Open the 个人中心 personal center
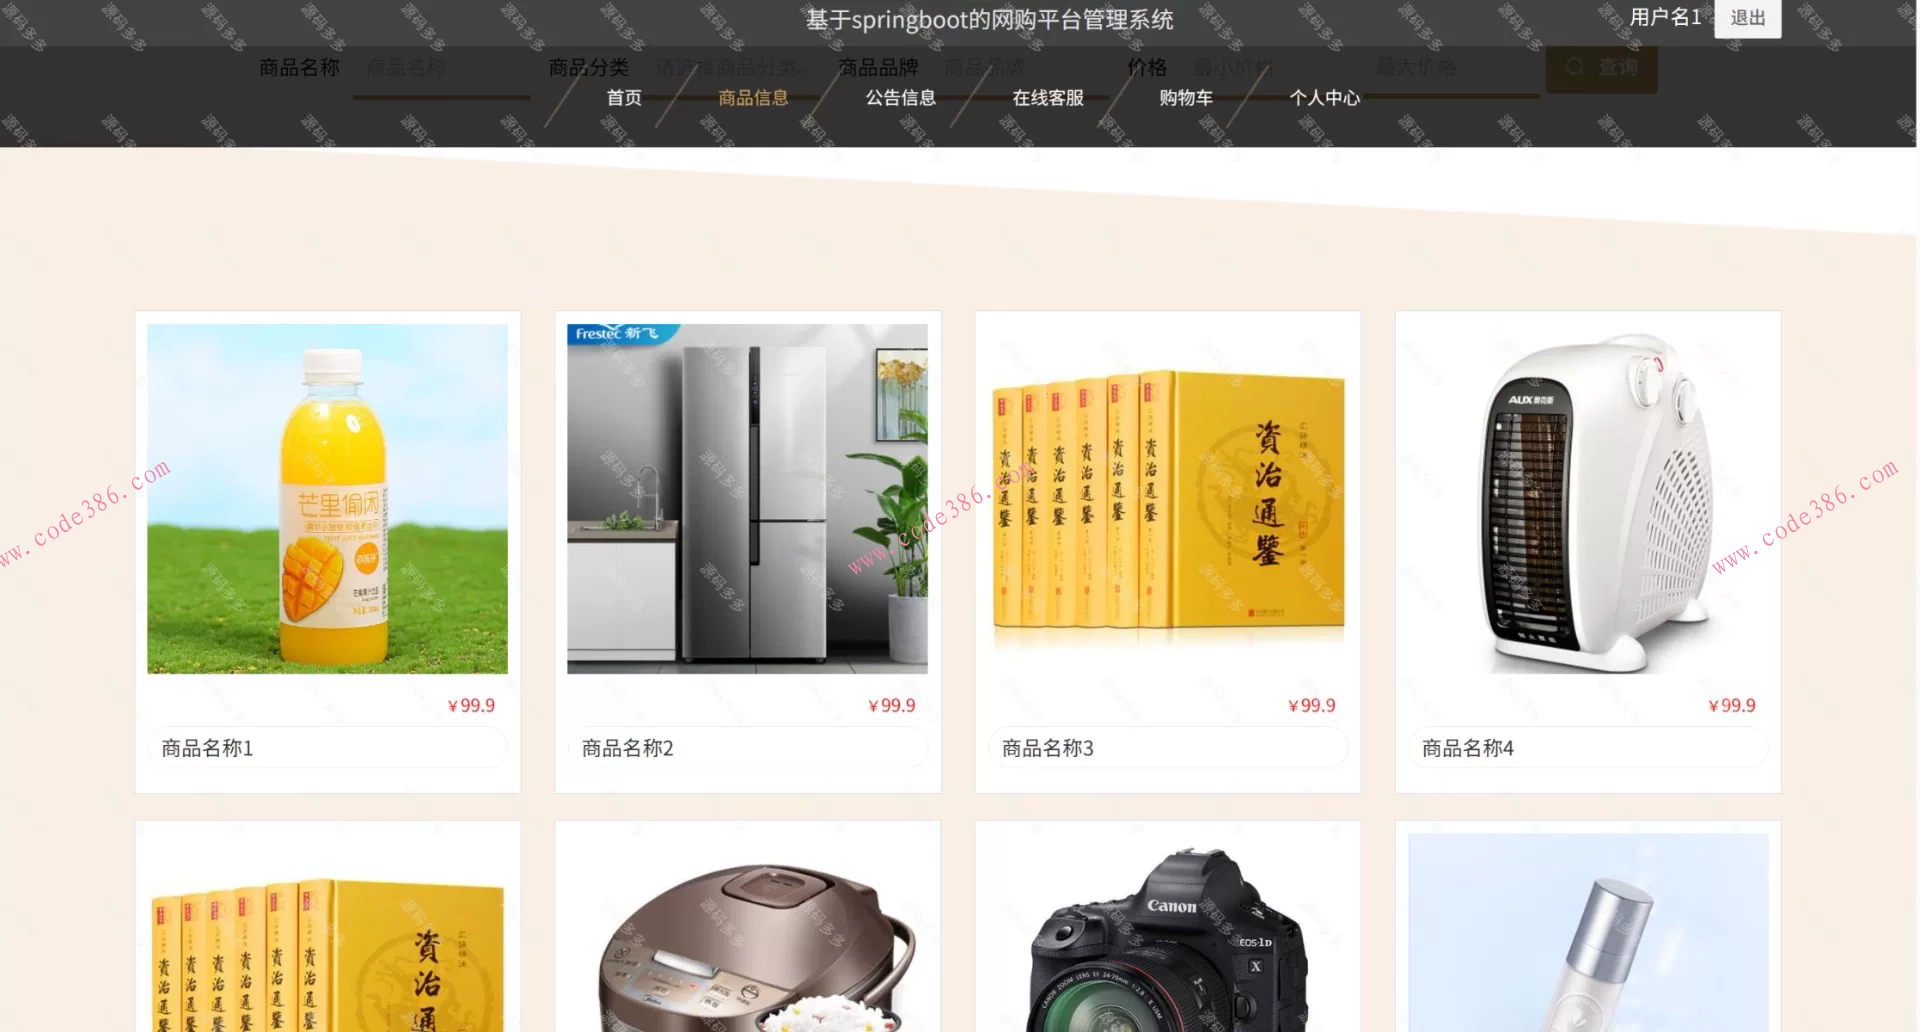The image size is (1920, 1032). [1324, 98]
